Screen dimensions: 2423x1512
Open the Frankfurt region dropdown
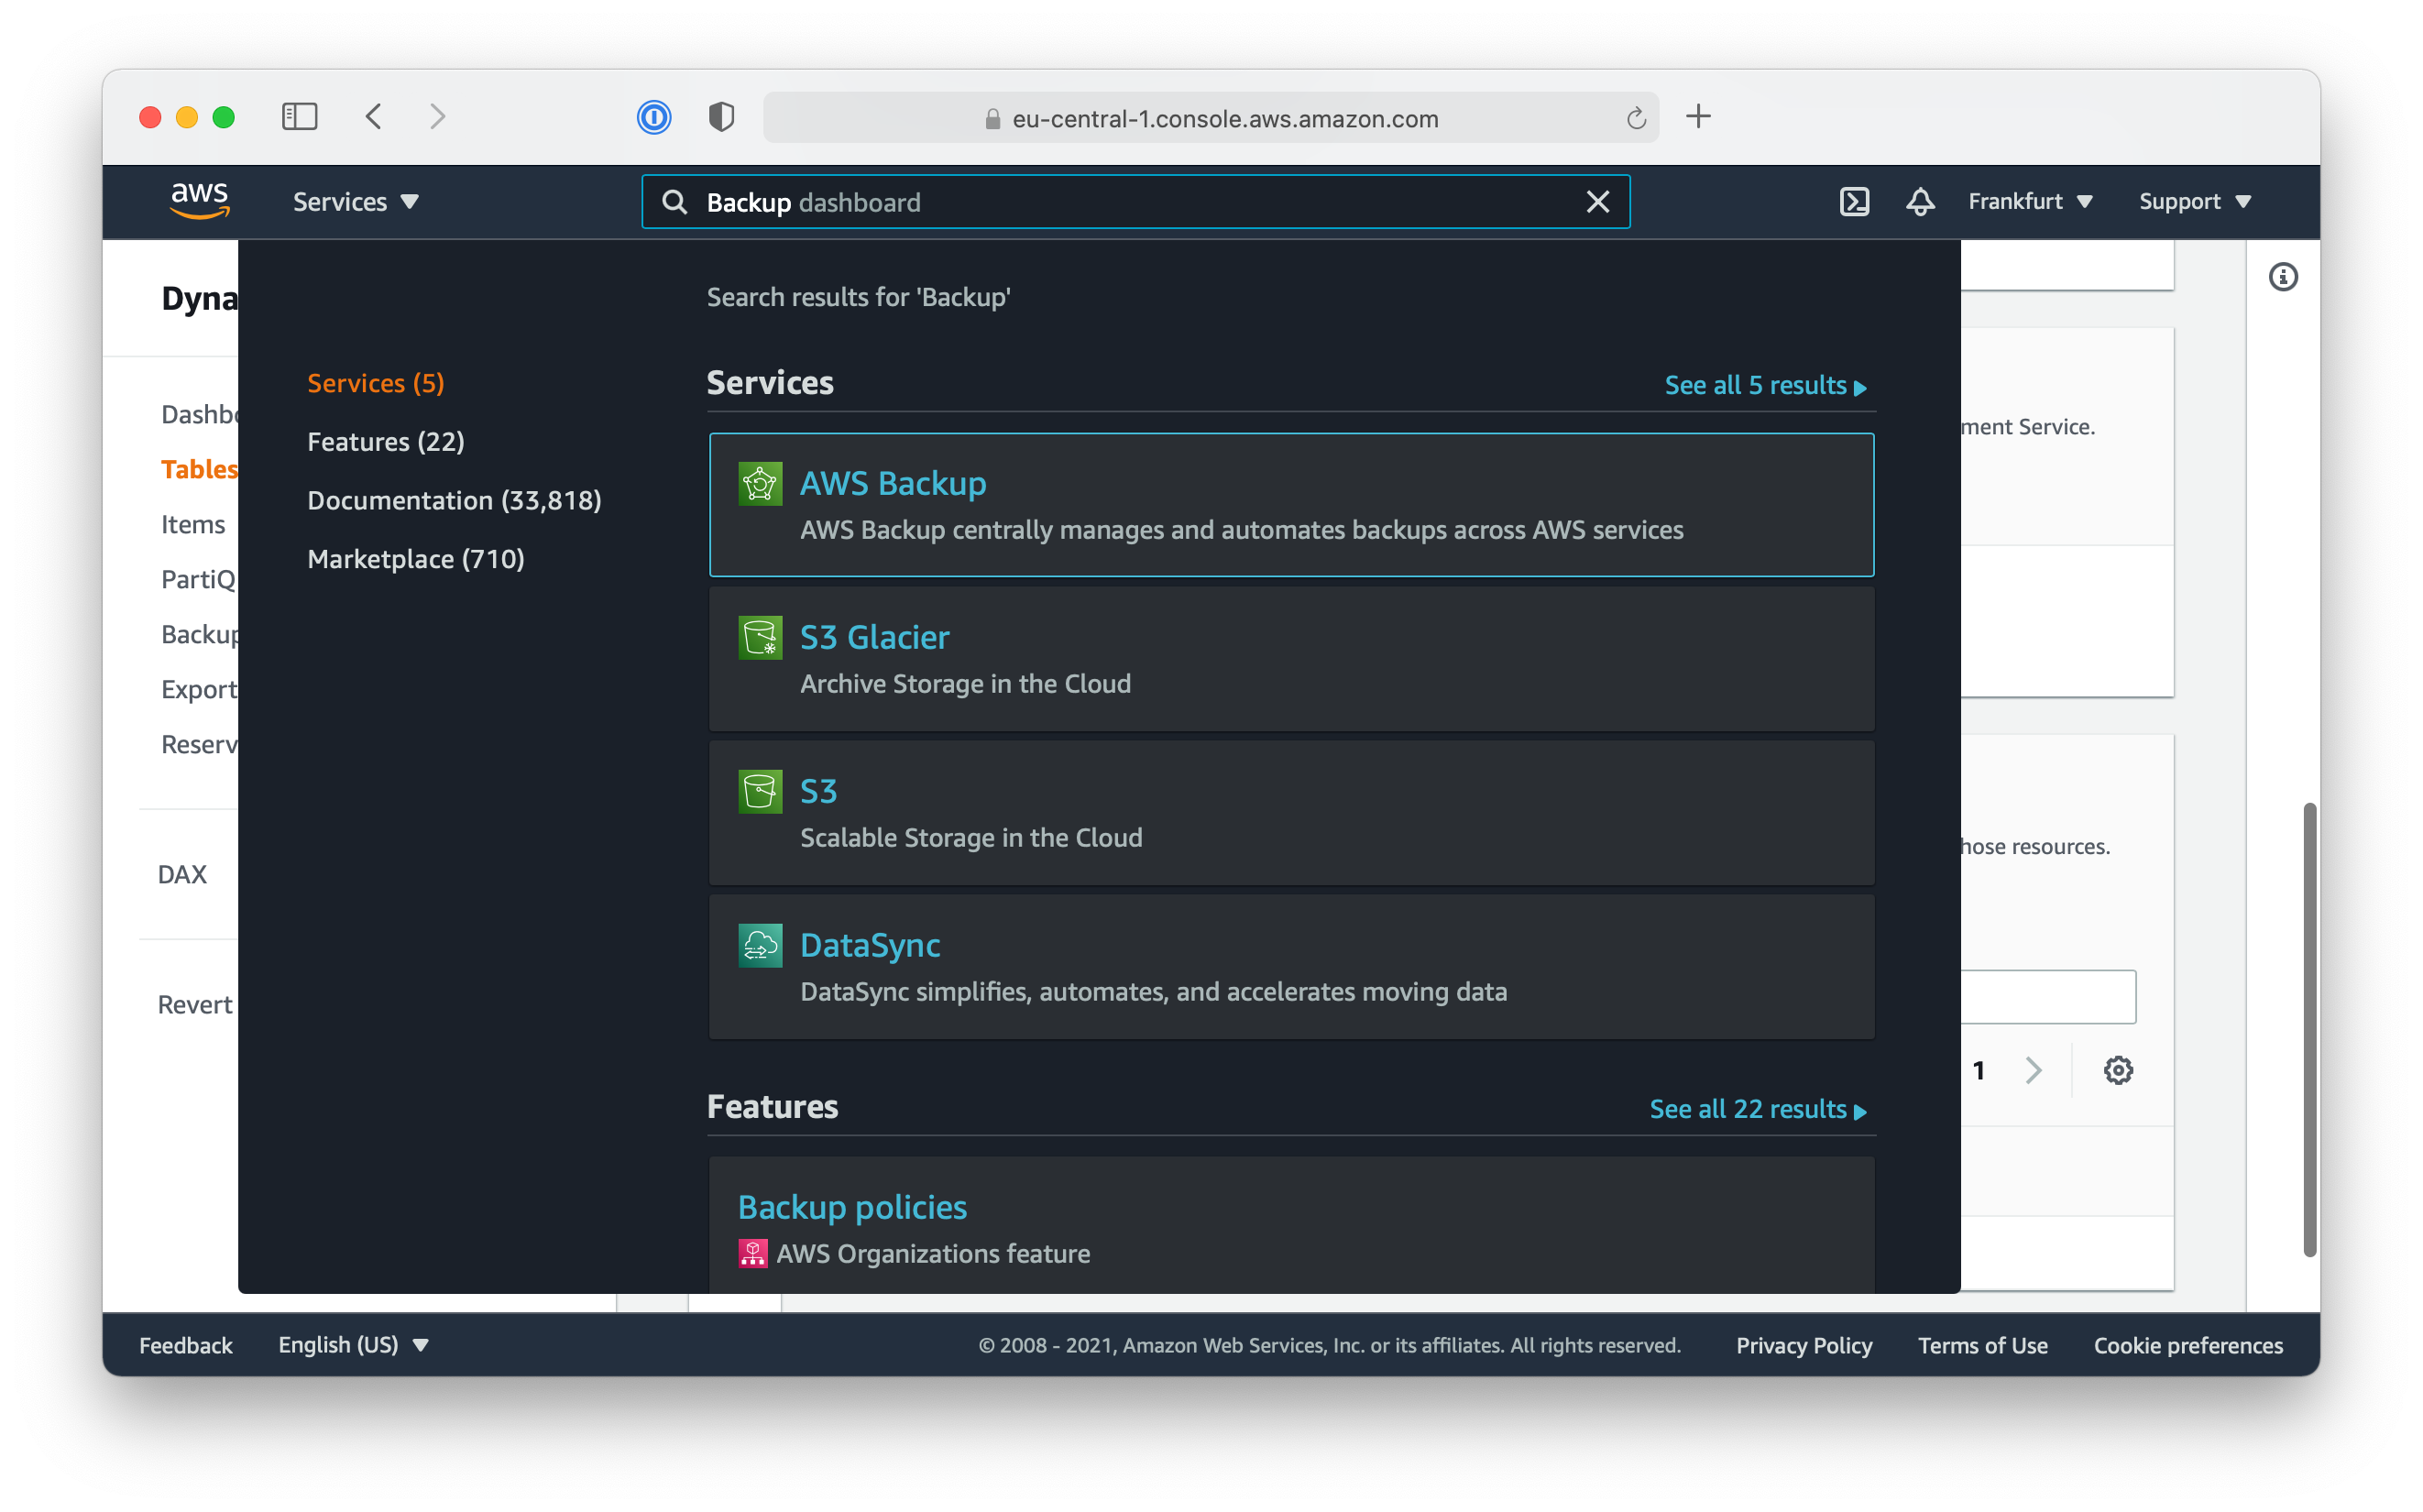click(2029, 202)
